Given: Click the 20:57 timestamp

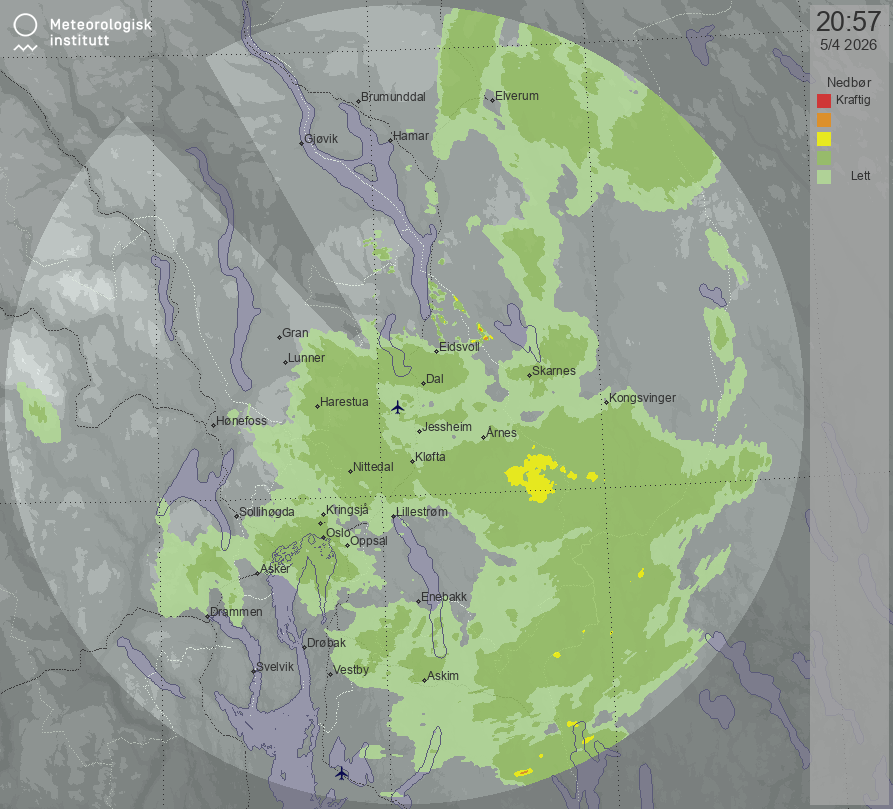Looking at the screenshot, I should point(847,22).
